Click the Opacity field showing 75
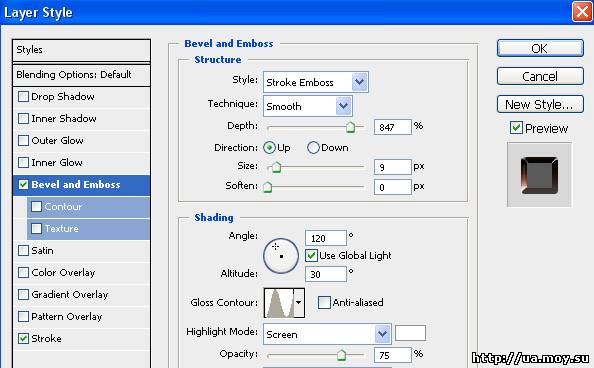Screen dimensions: 594x368 pyautogui.click(x=392, y=355)
